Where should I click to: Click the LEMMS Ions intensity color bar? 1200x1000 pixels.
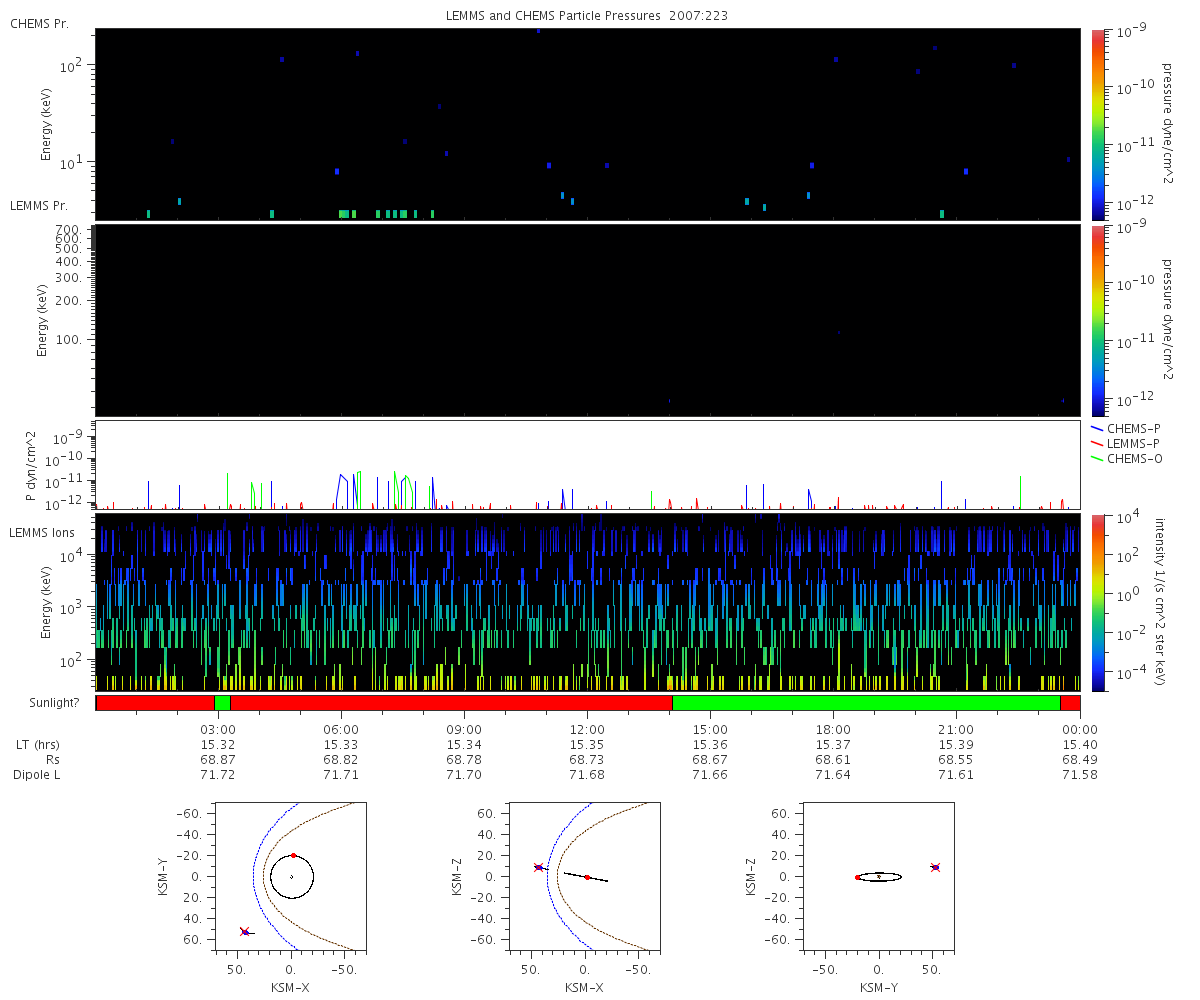click(x=1097, y=602)
